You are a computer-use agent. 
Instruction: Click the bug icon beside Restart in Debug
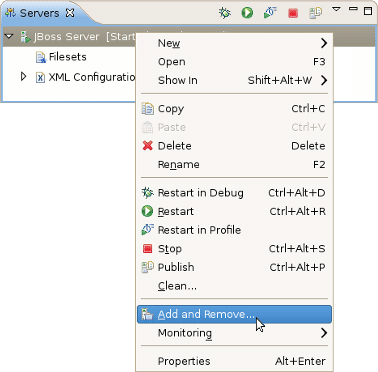pyautogui.click(x=147, y=193)
